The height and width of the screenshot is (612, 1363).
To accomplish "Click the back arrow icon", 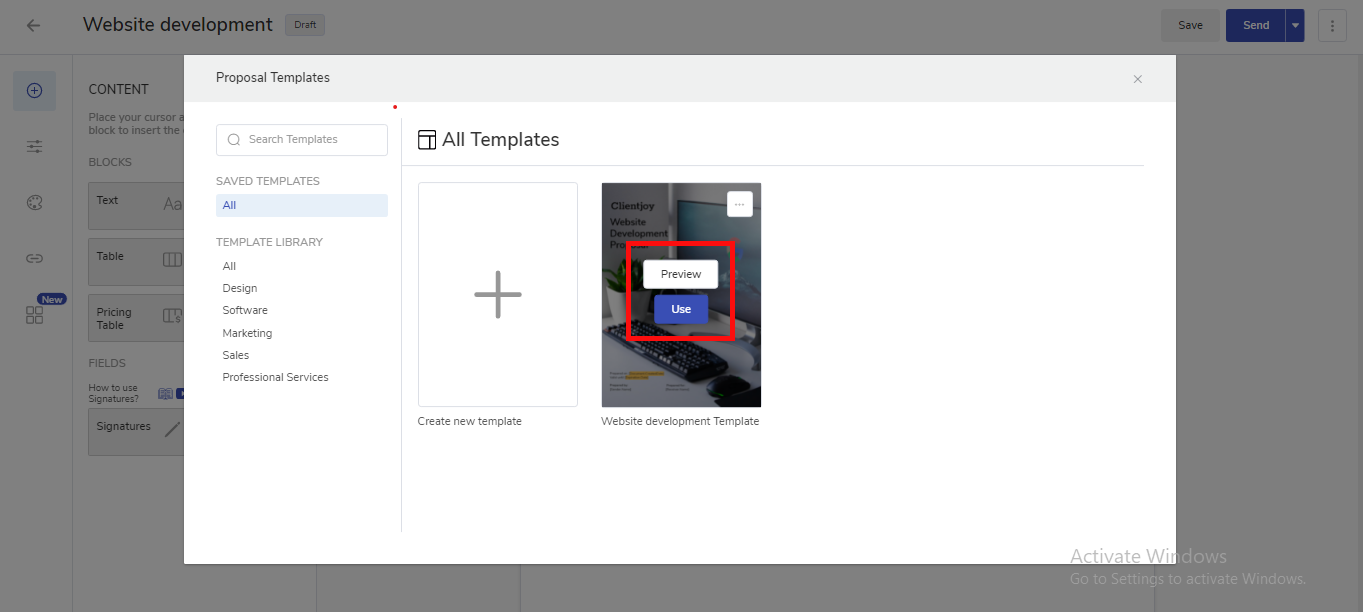I will pos(34,25).
